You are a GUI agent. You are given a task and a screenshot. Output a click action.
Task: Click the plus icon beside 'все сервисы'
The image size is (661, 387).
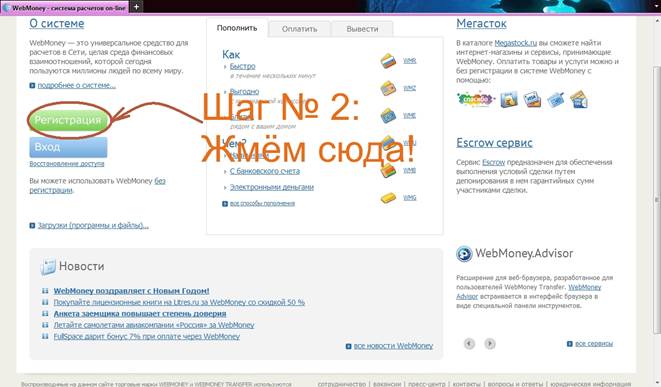570,344
